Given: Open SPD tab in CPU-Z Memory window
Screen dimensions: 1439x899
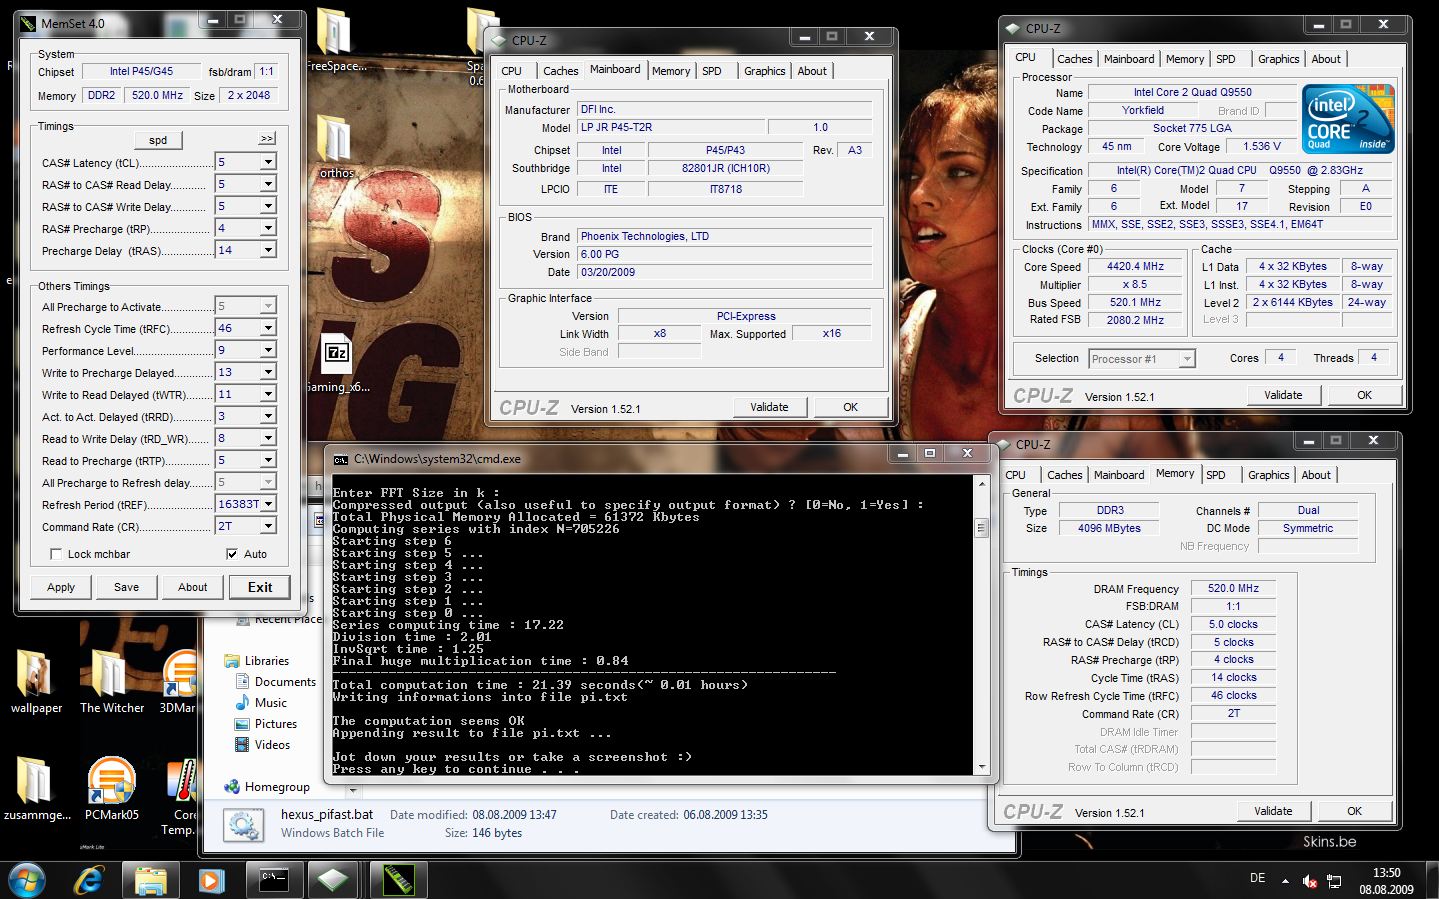Looking at the screenshot, I should [x=1216, y=475].
